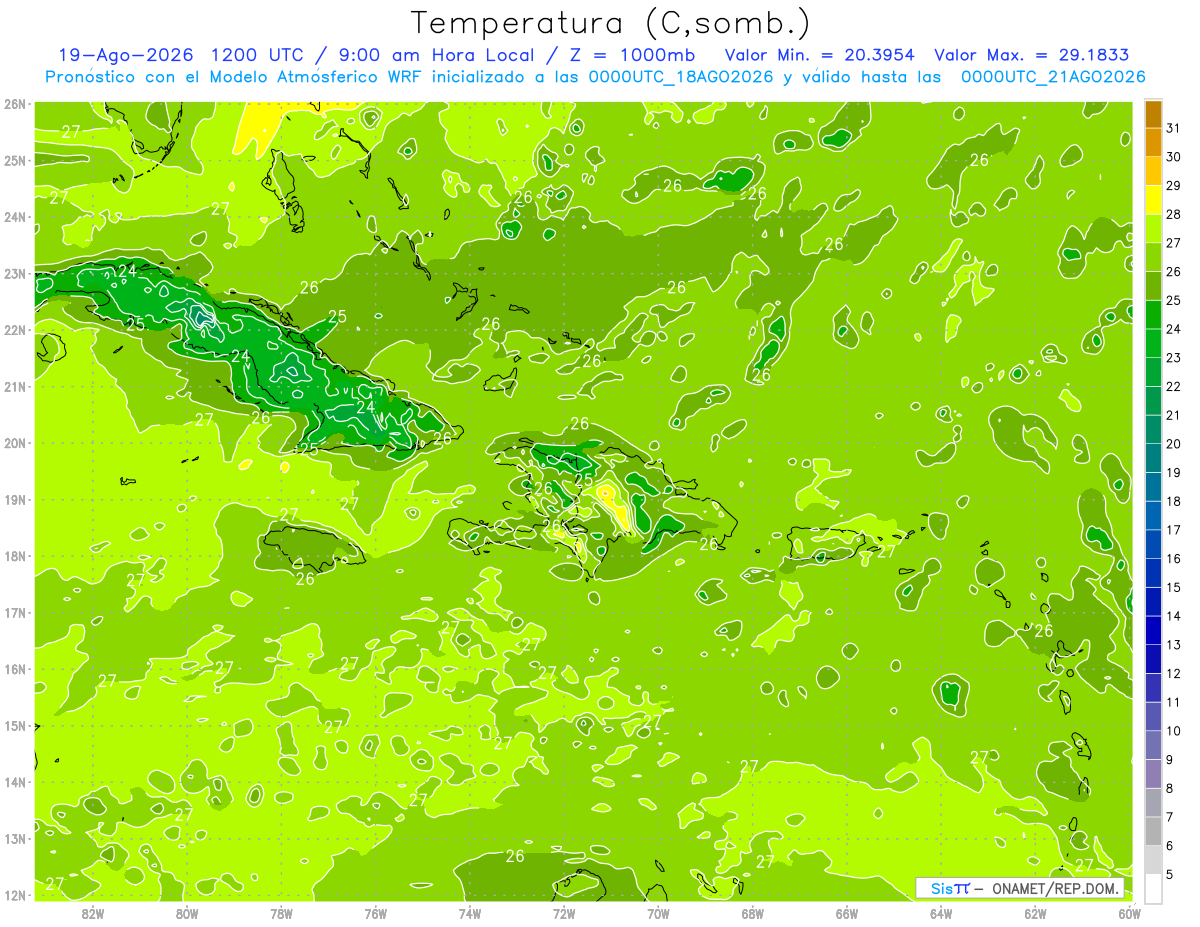Click the "15N" latitude axis label

pos(15,725)
